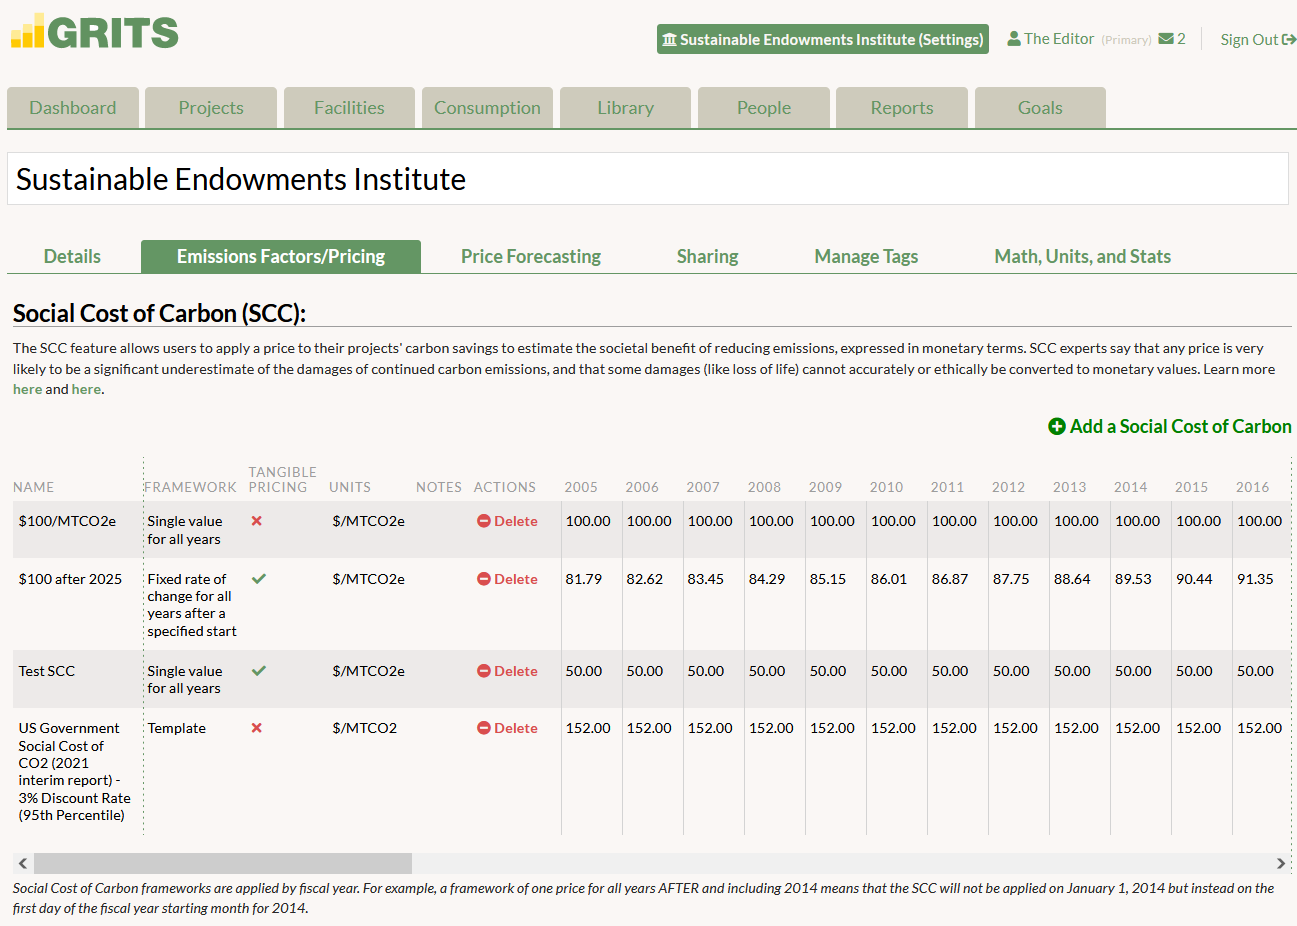Click the GRITS logo icon
The width and height of the screenshot is (1297, 926).
tap(28, 32)
